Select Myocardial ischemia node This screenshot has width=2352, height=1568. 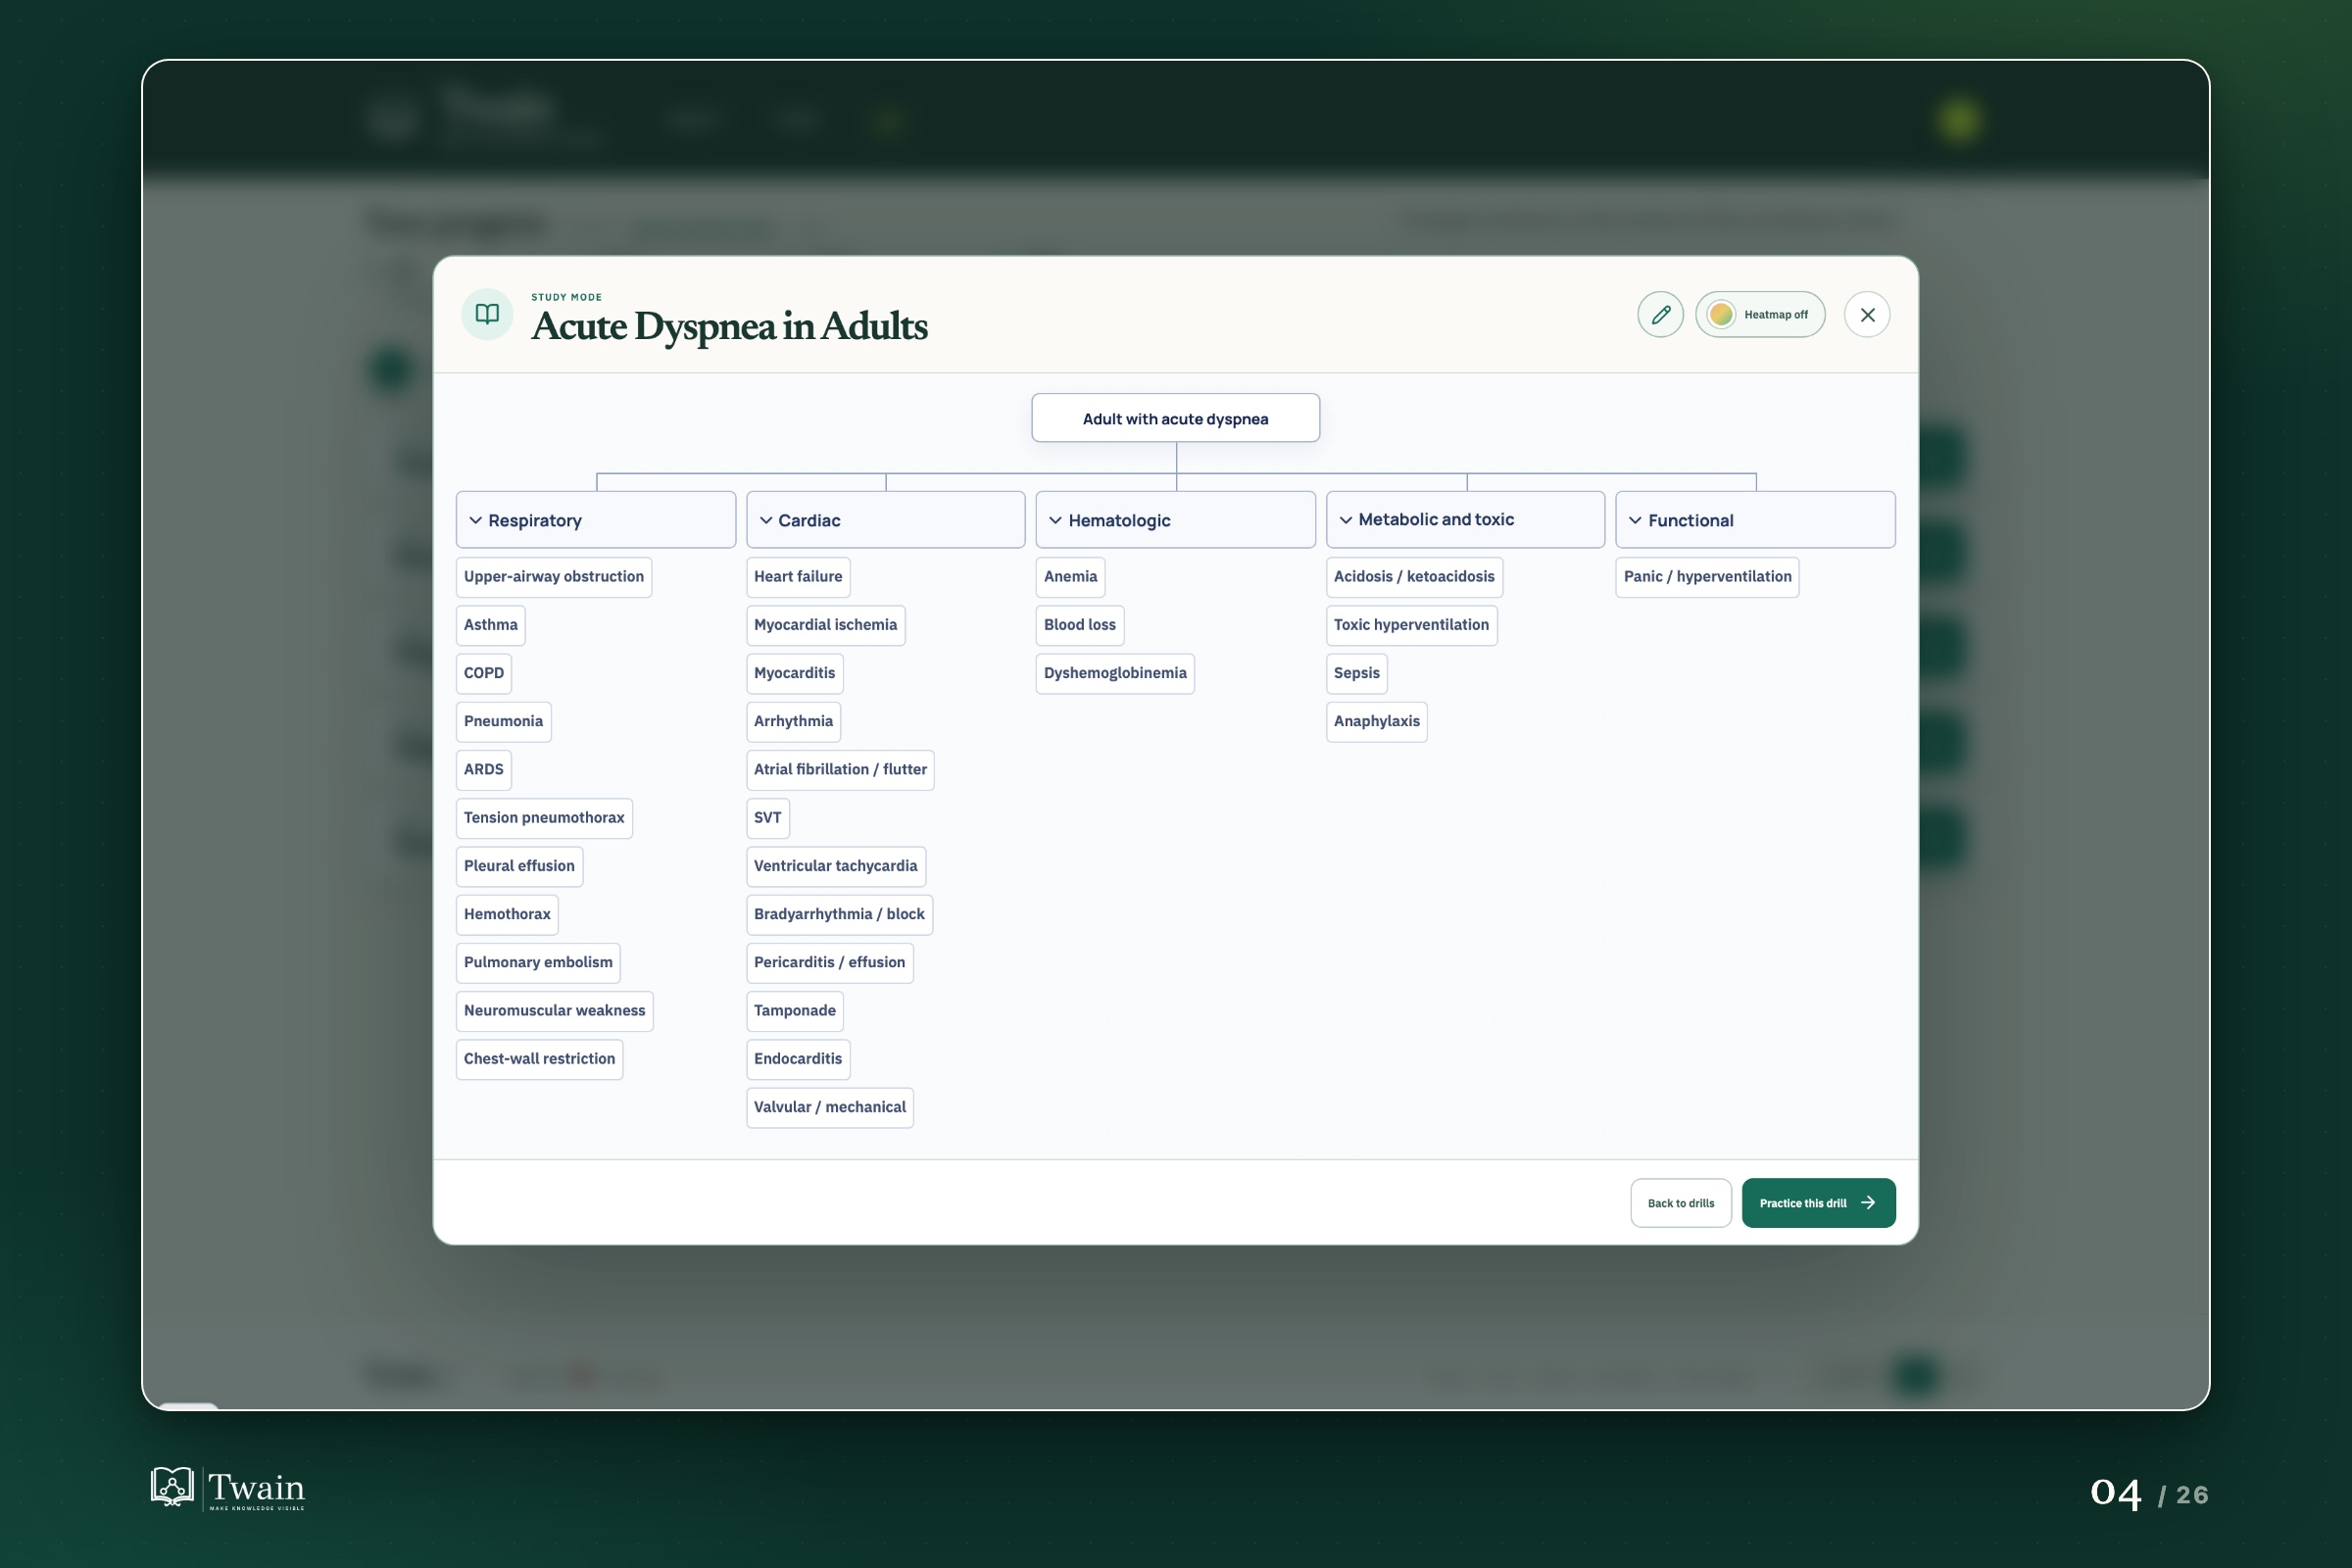pyautogui.click(x=826, y=625)
